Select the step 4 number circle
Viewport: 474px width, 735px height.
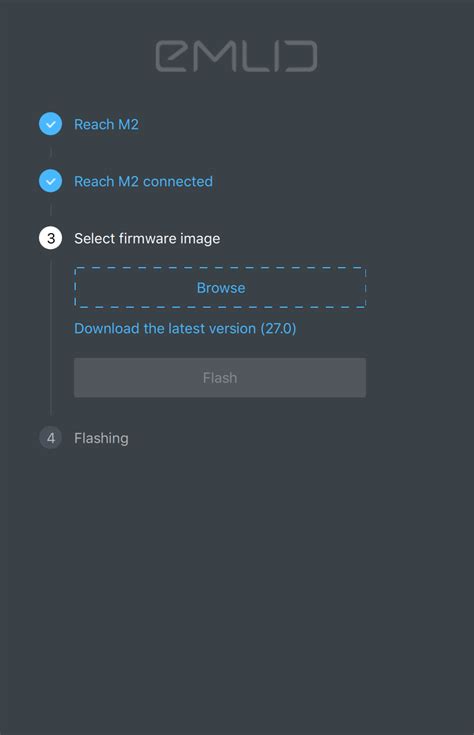tap(51, 438)
